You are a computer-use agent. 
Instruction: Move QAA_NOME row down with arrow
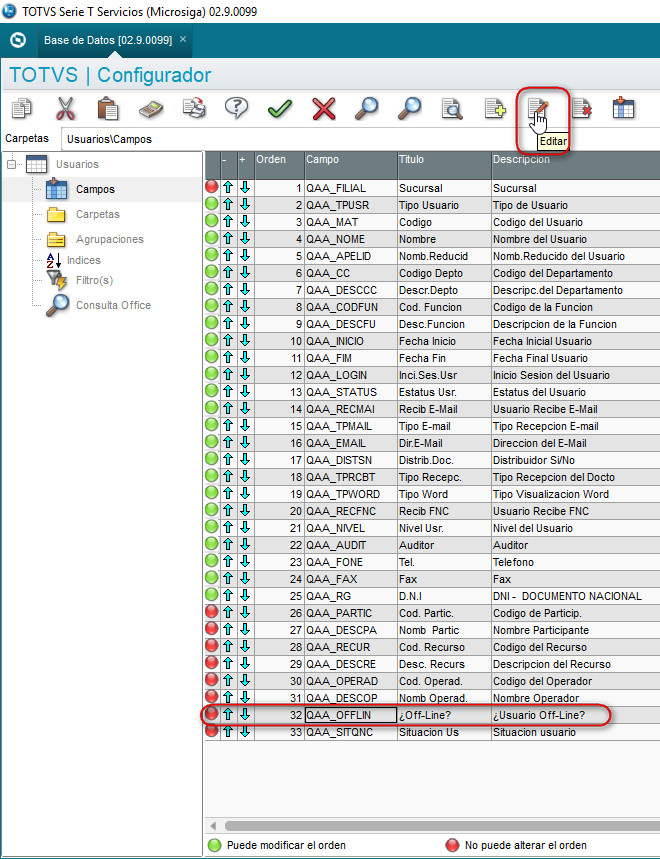(245, 239)
